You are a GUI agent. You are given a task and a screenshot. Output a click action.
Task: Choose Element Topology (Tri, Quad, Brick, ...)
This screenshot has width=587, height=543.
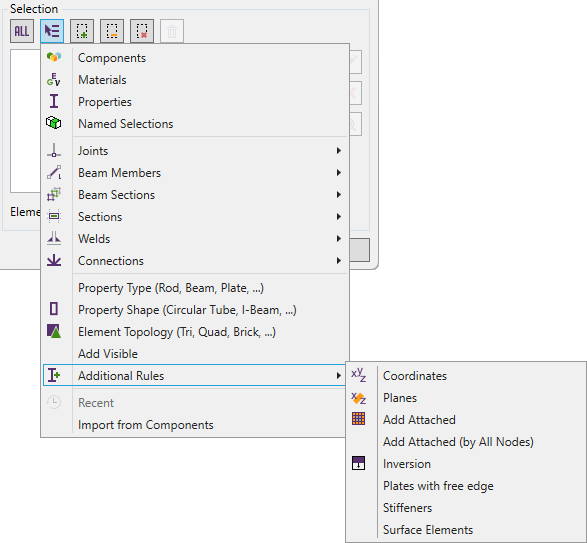[194, 331]
